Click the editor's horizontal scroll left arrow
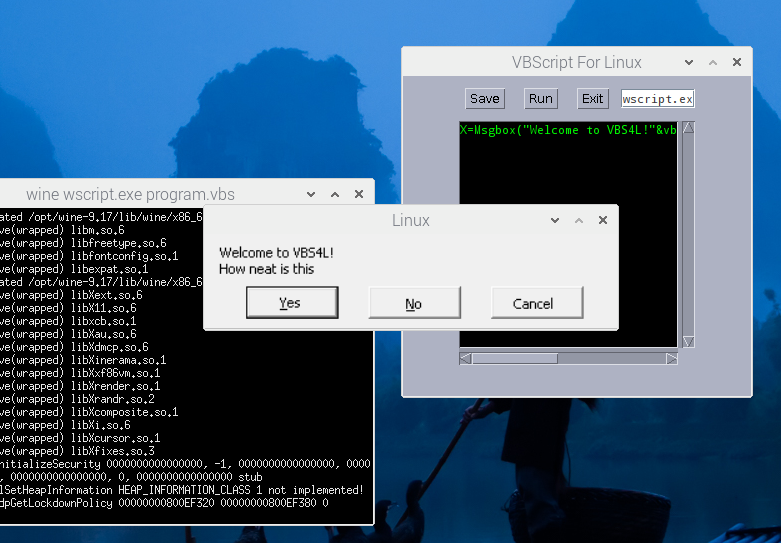 (465, 359)
